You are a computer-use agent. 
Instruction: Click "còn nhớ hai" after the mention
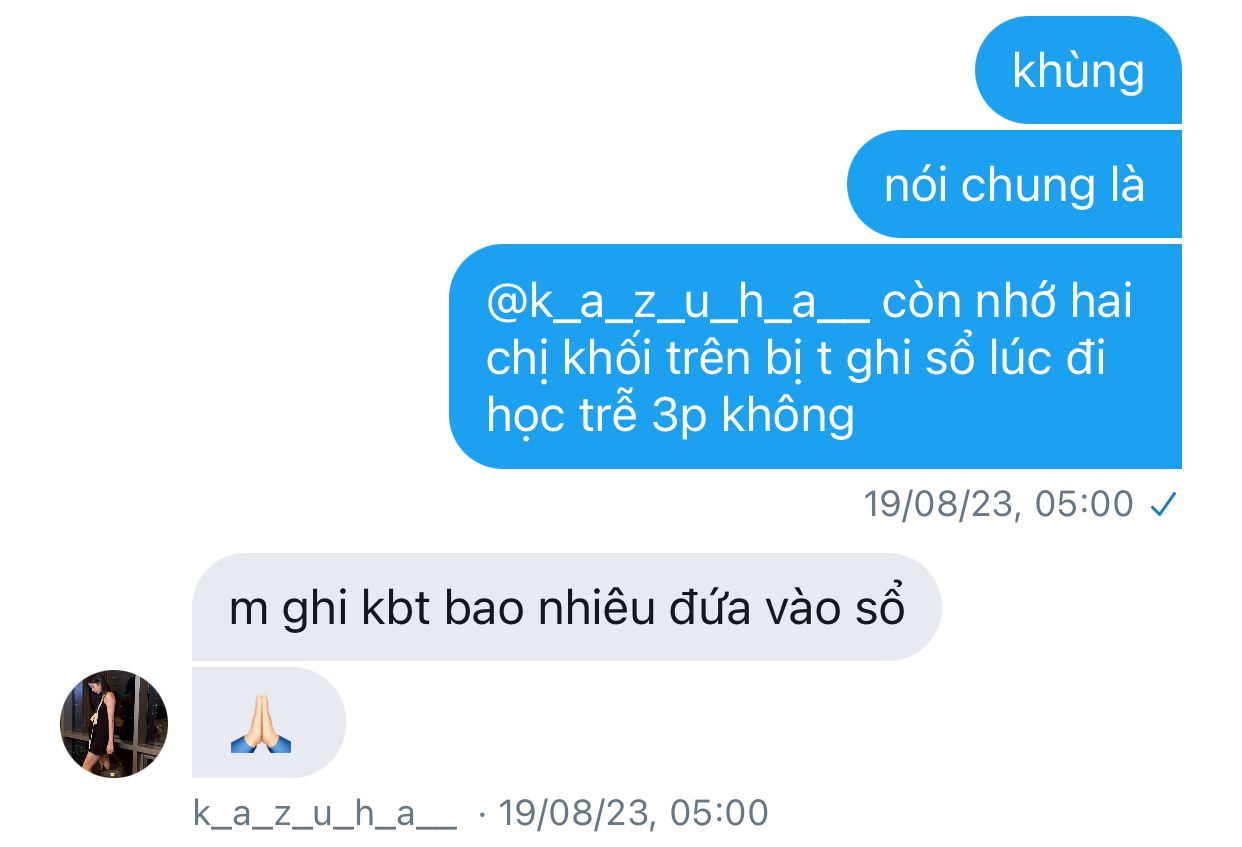click(x=1008, y=302)
